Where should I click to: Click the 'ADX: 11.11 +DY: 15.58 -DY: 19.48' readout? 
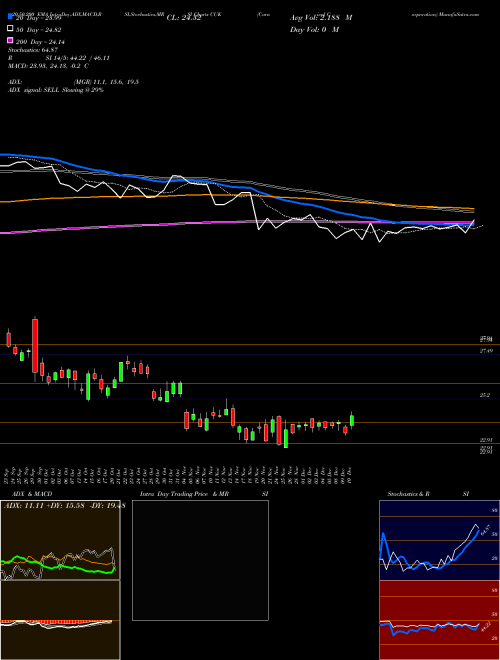click(64, 506)
